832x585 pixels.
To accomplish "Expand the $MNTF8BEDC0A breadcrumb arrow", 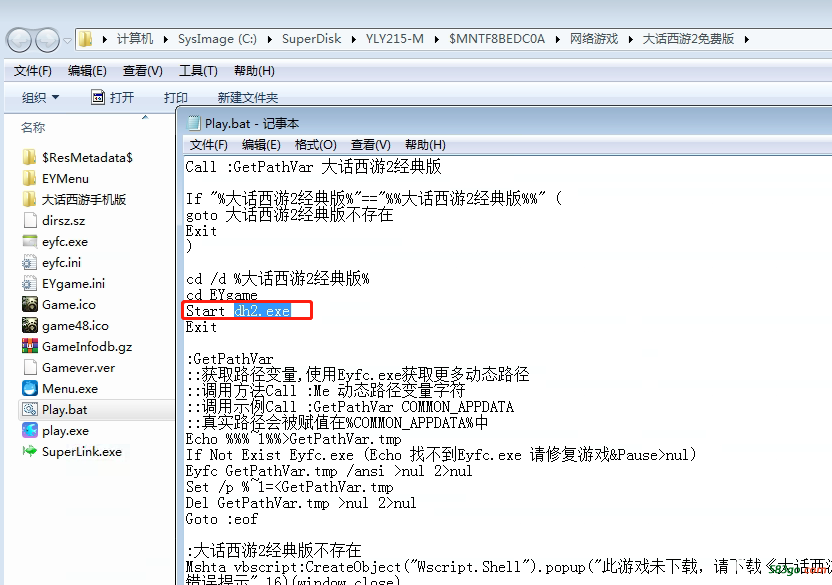I will (x=558, y=39).
